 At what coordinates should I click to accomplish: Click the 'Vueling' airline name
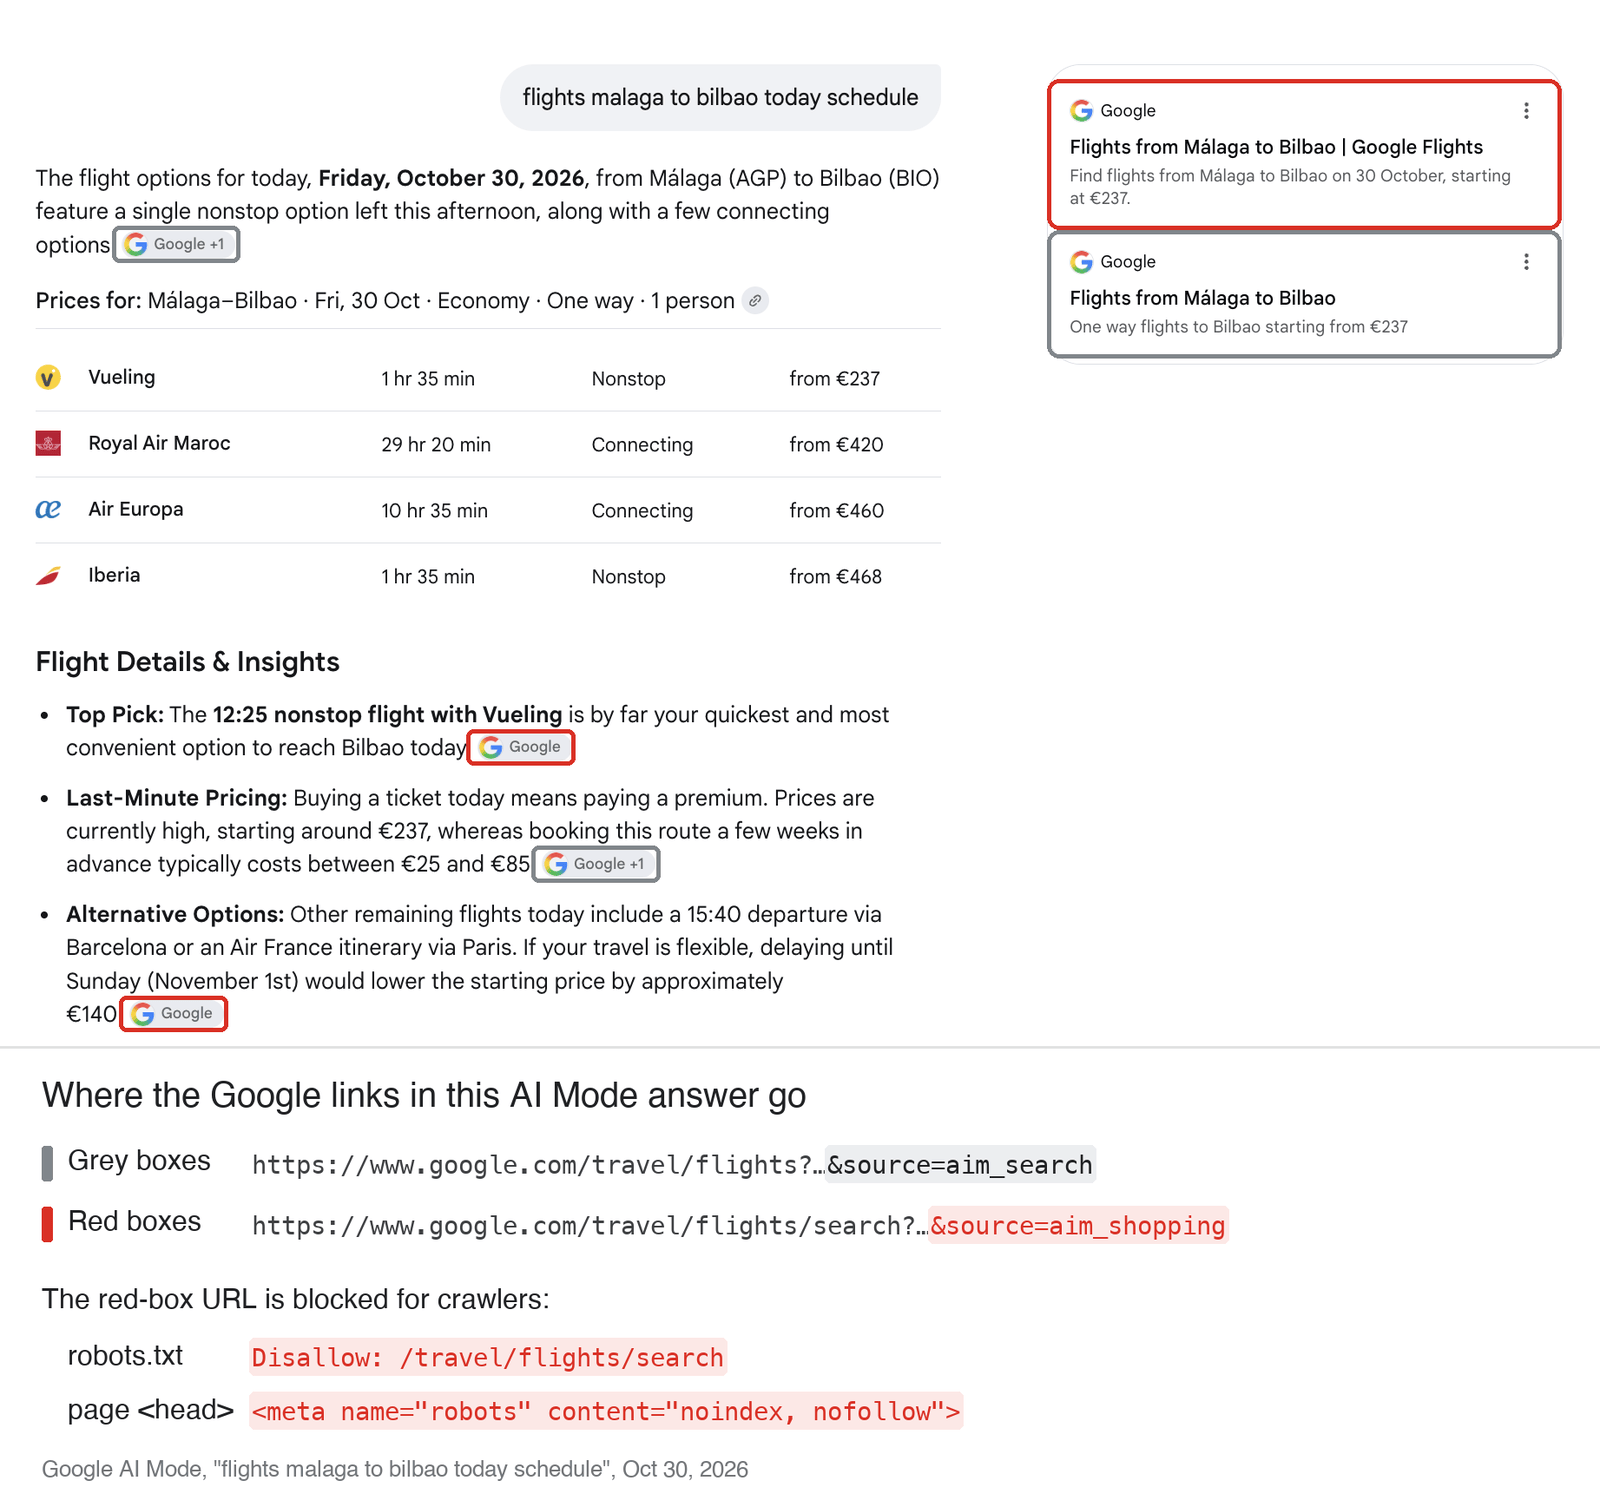(x=122, y=377)
